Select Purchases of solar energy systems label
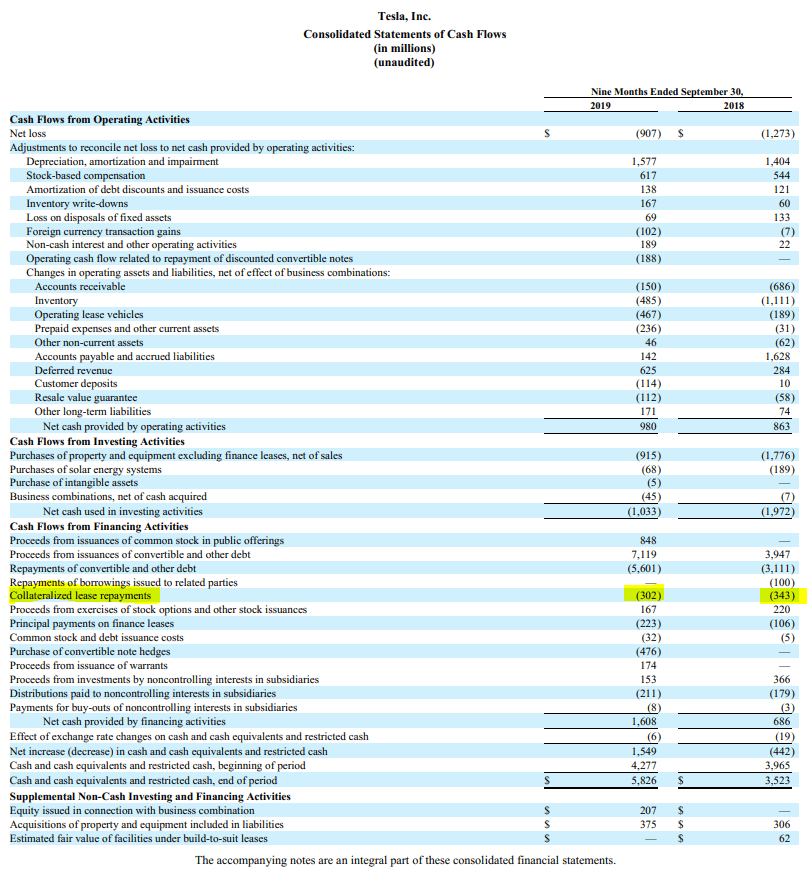 pyautogui.click(x=85, y=469)
